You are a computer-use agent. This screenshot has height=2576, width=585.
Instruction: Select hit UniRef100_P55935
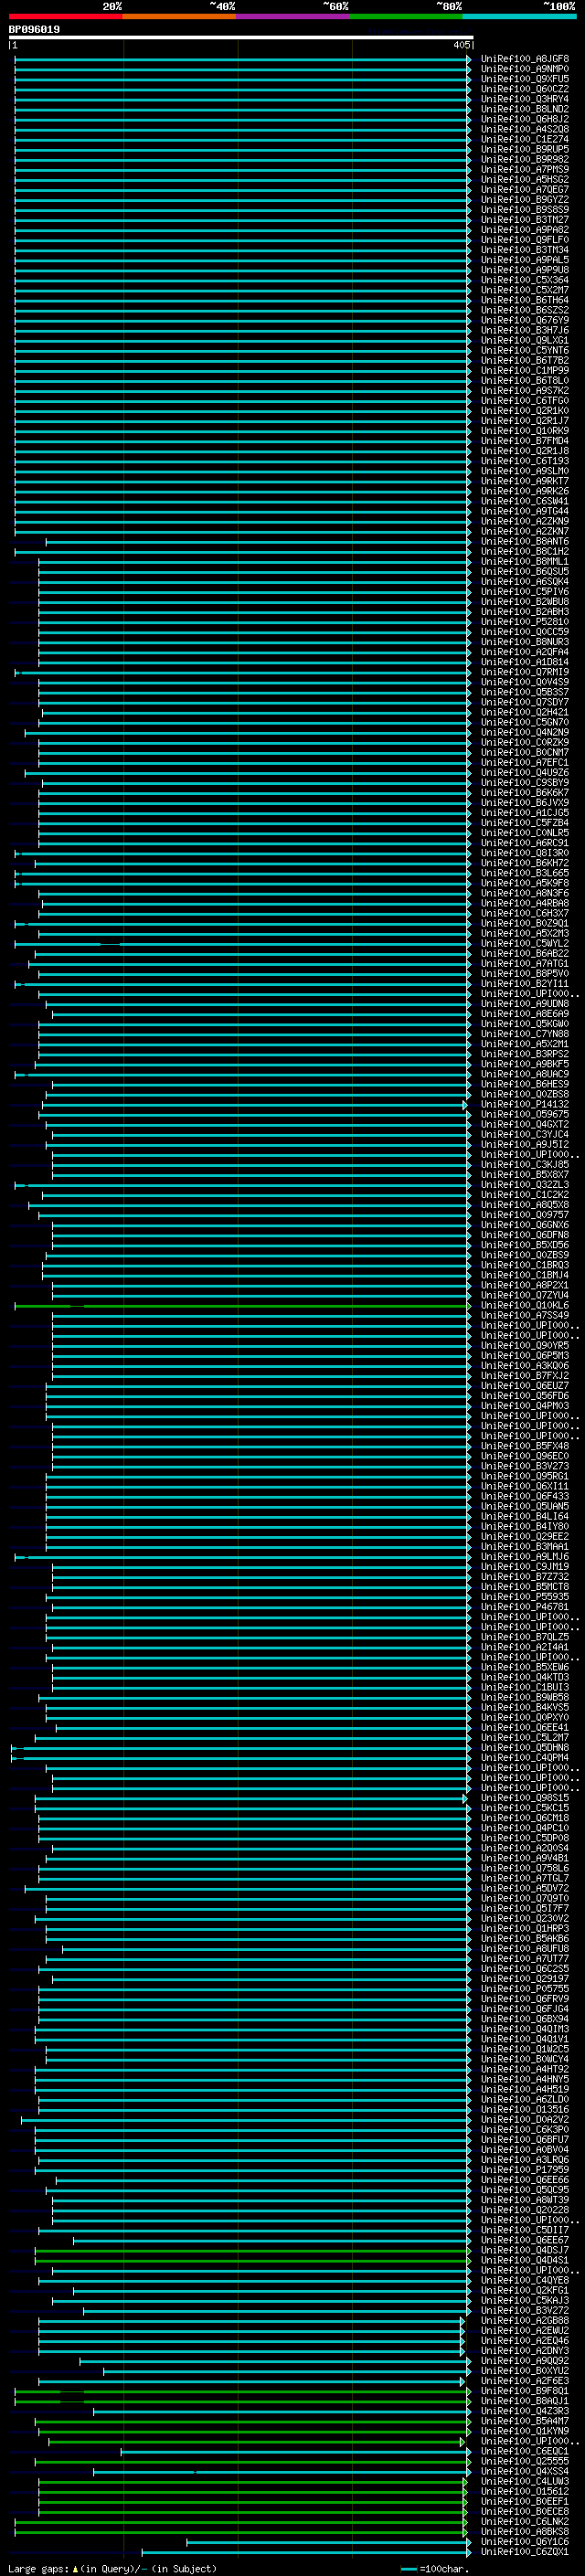point(525,1596)
